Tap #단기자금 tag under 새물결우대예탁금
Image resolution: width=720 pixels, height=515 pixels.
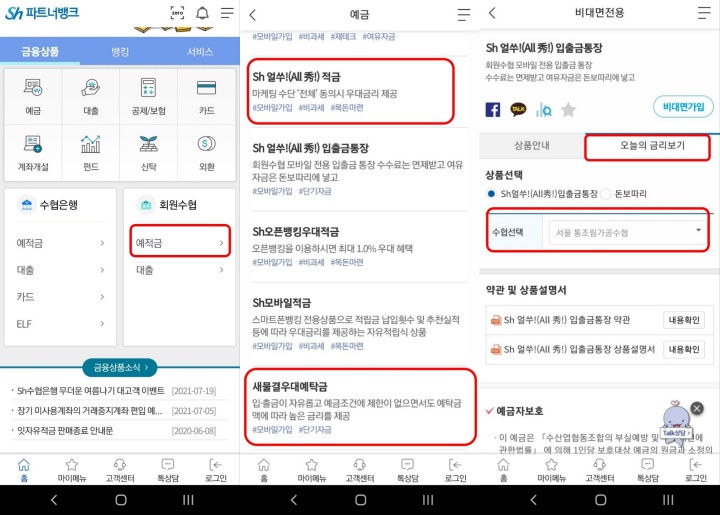[x=315, y=430]
